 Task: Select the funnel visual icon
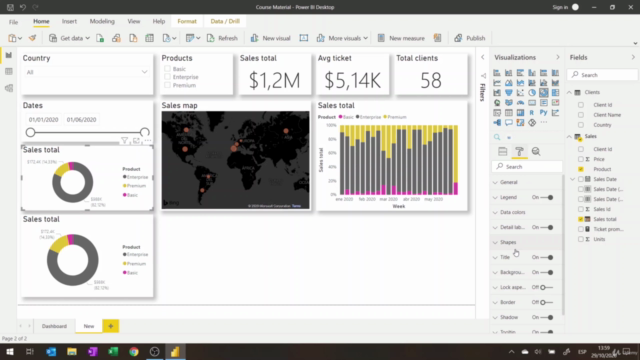509,93
